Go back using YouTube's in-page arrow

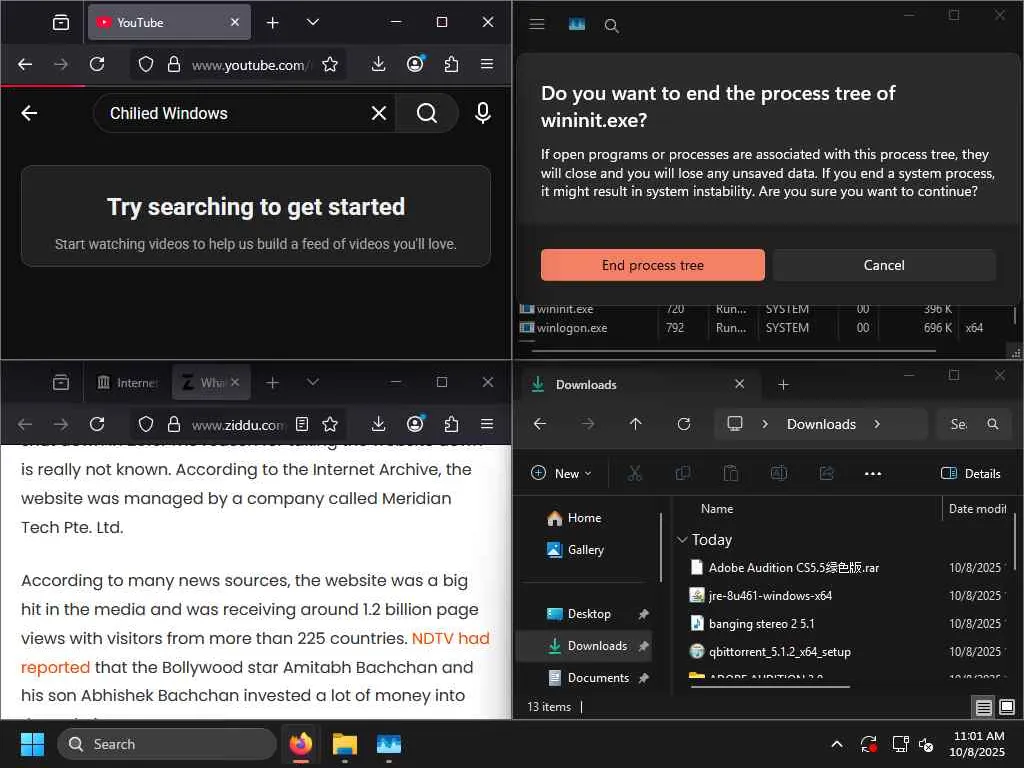click(29, 113)
